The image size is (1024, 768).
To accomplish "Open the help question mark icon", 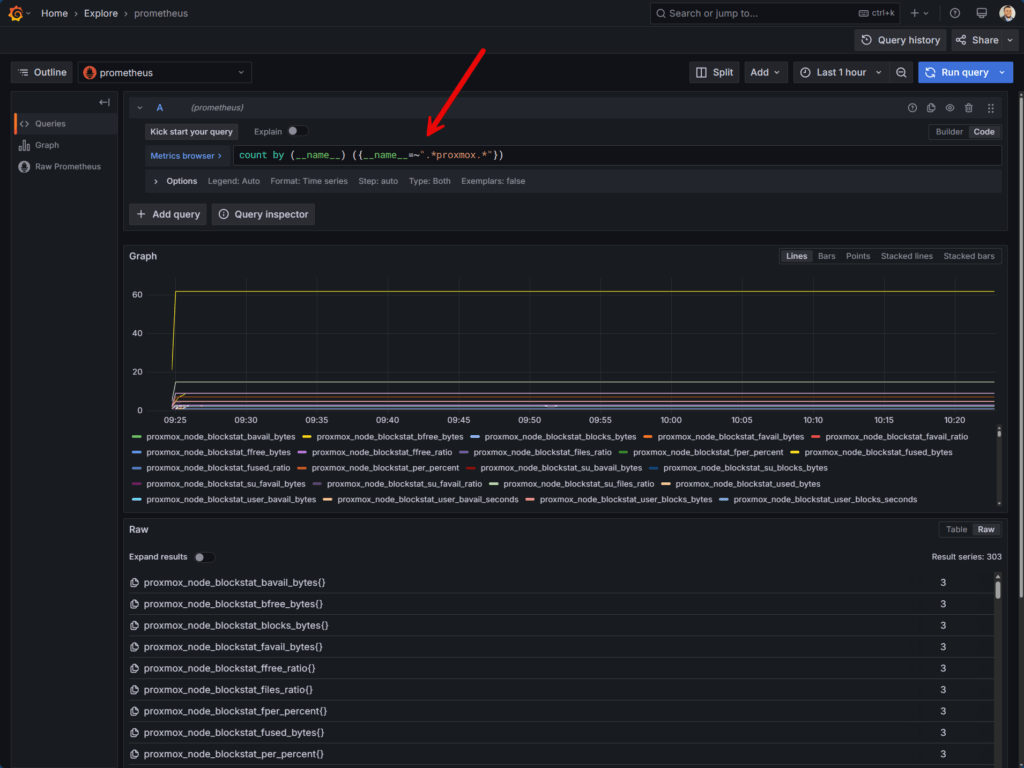I will (955, 13).
